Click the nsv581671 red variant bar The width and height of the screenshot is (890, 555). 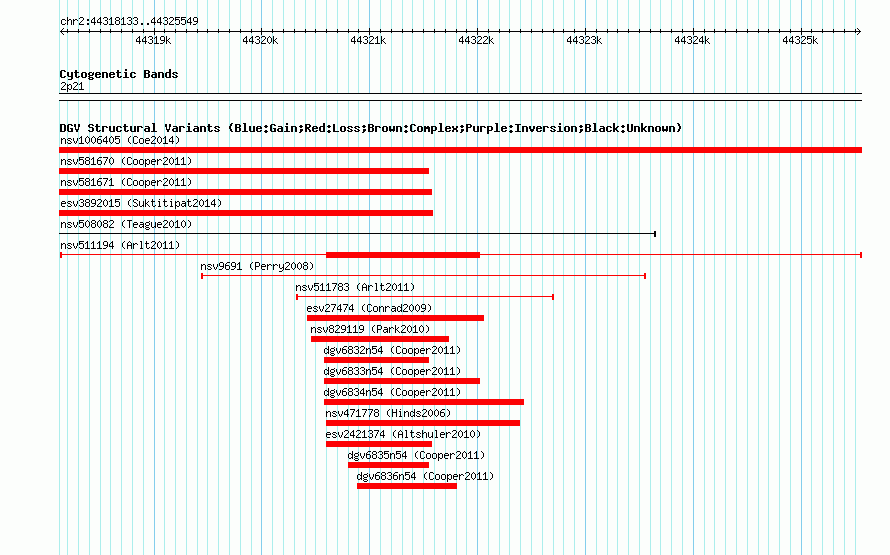245,192
